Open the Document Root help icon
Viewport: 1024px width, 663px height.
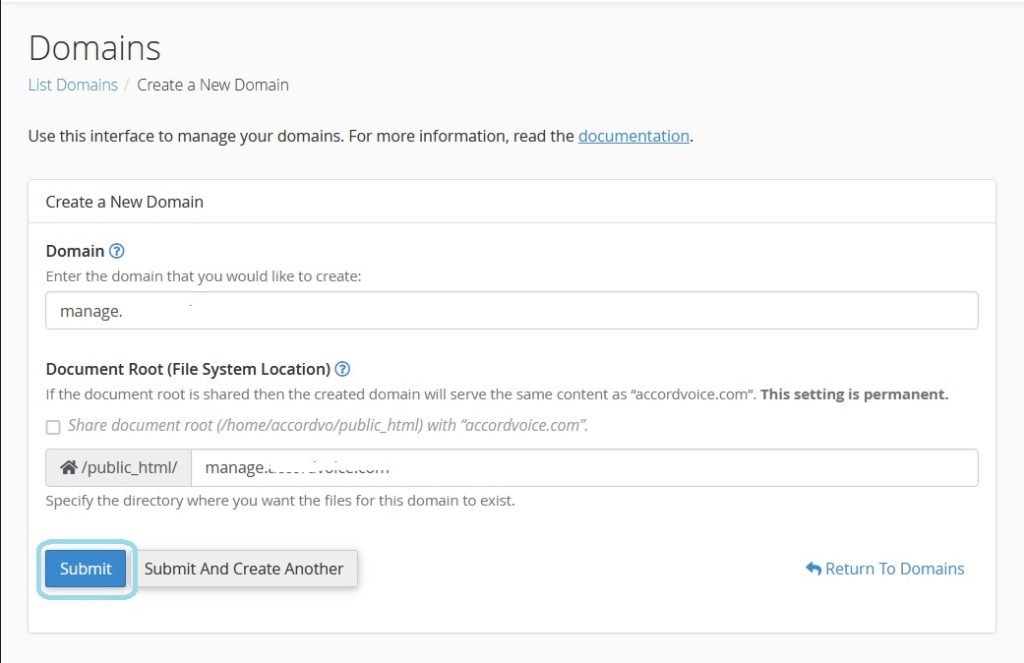343,369
